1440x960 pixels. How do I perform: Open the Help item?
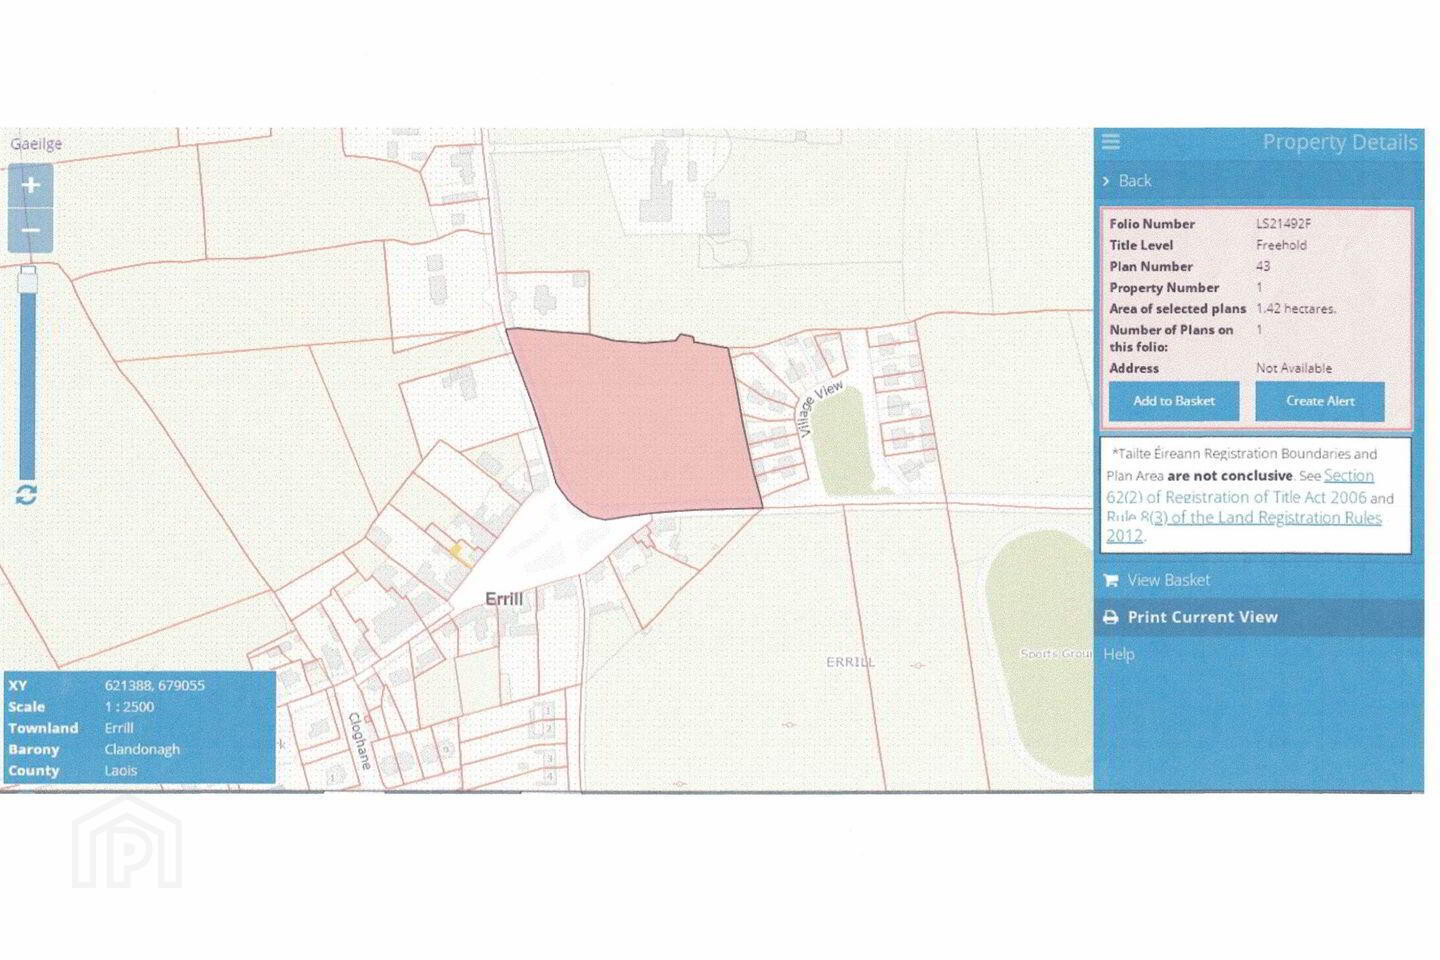click(x=1119, y=654)
